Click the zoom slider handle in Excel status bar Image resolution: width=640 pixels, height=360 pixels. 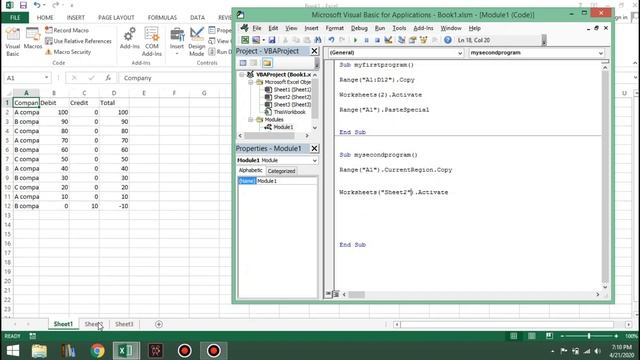pyautogui.click(x=589, y=336)
